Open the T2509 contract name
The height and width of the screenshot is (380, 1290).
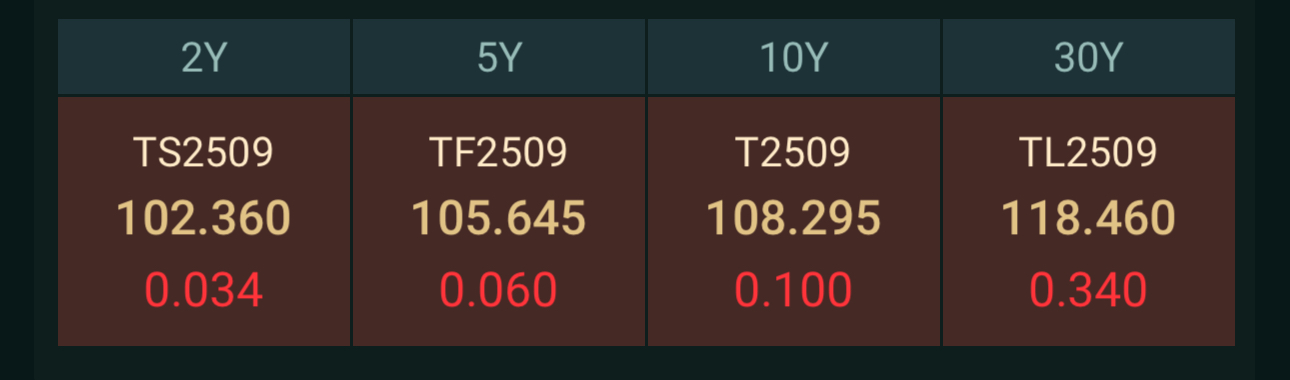coord(794,153)
